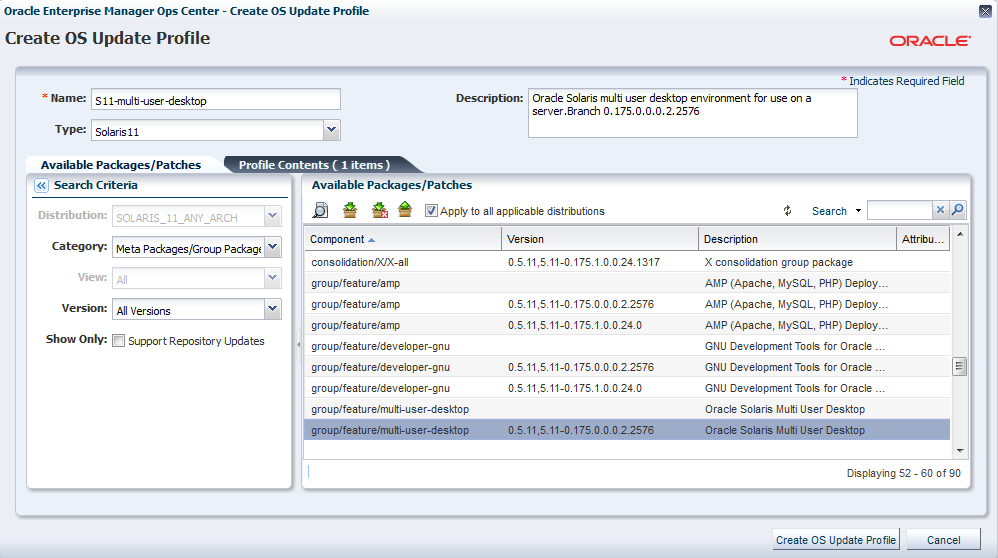This screenshot has width=998, height=558.
Task: Toggle Apply to all applicable distributions checkbox
Action: (x=431, y=211)
